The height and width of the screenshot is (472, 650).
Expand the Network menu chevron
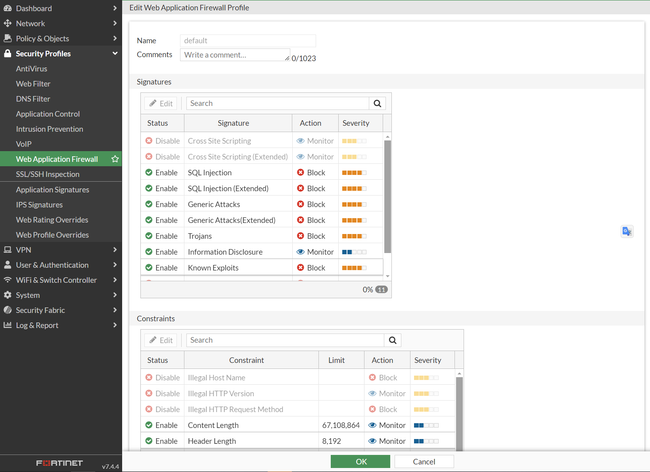[x=115, y=23]
